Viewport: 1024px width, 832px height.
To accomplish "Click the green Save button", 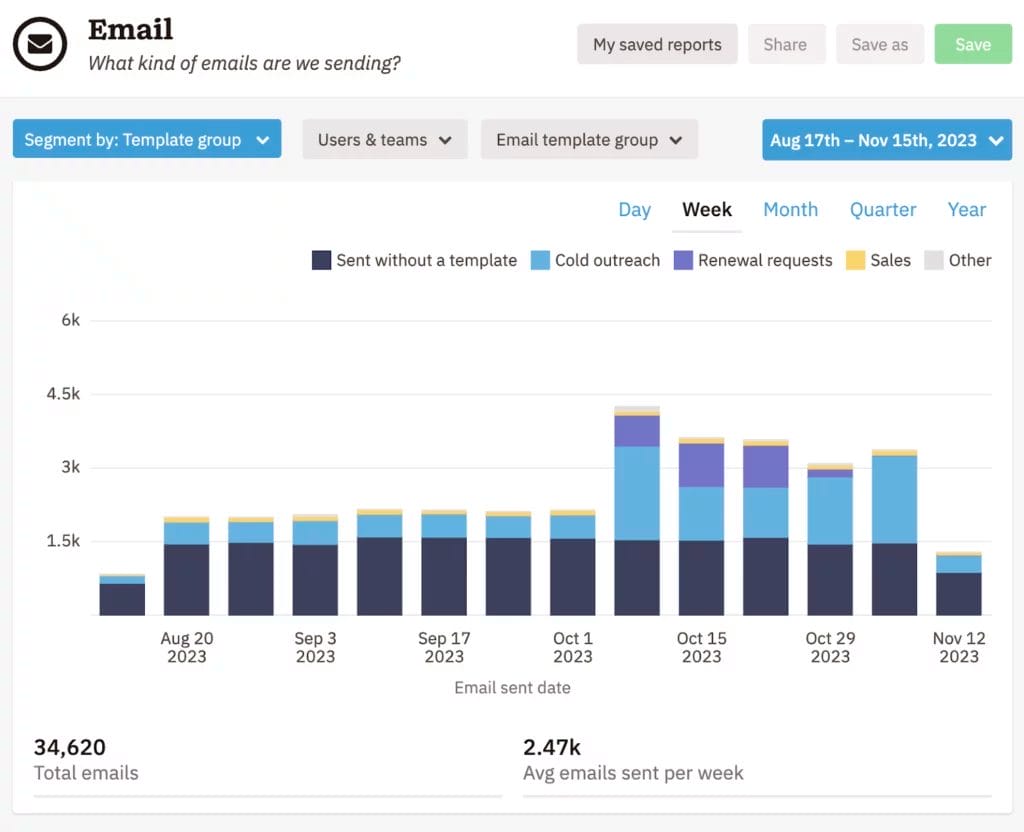I will coord(972,44).
